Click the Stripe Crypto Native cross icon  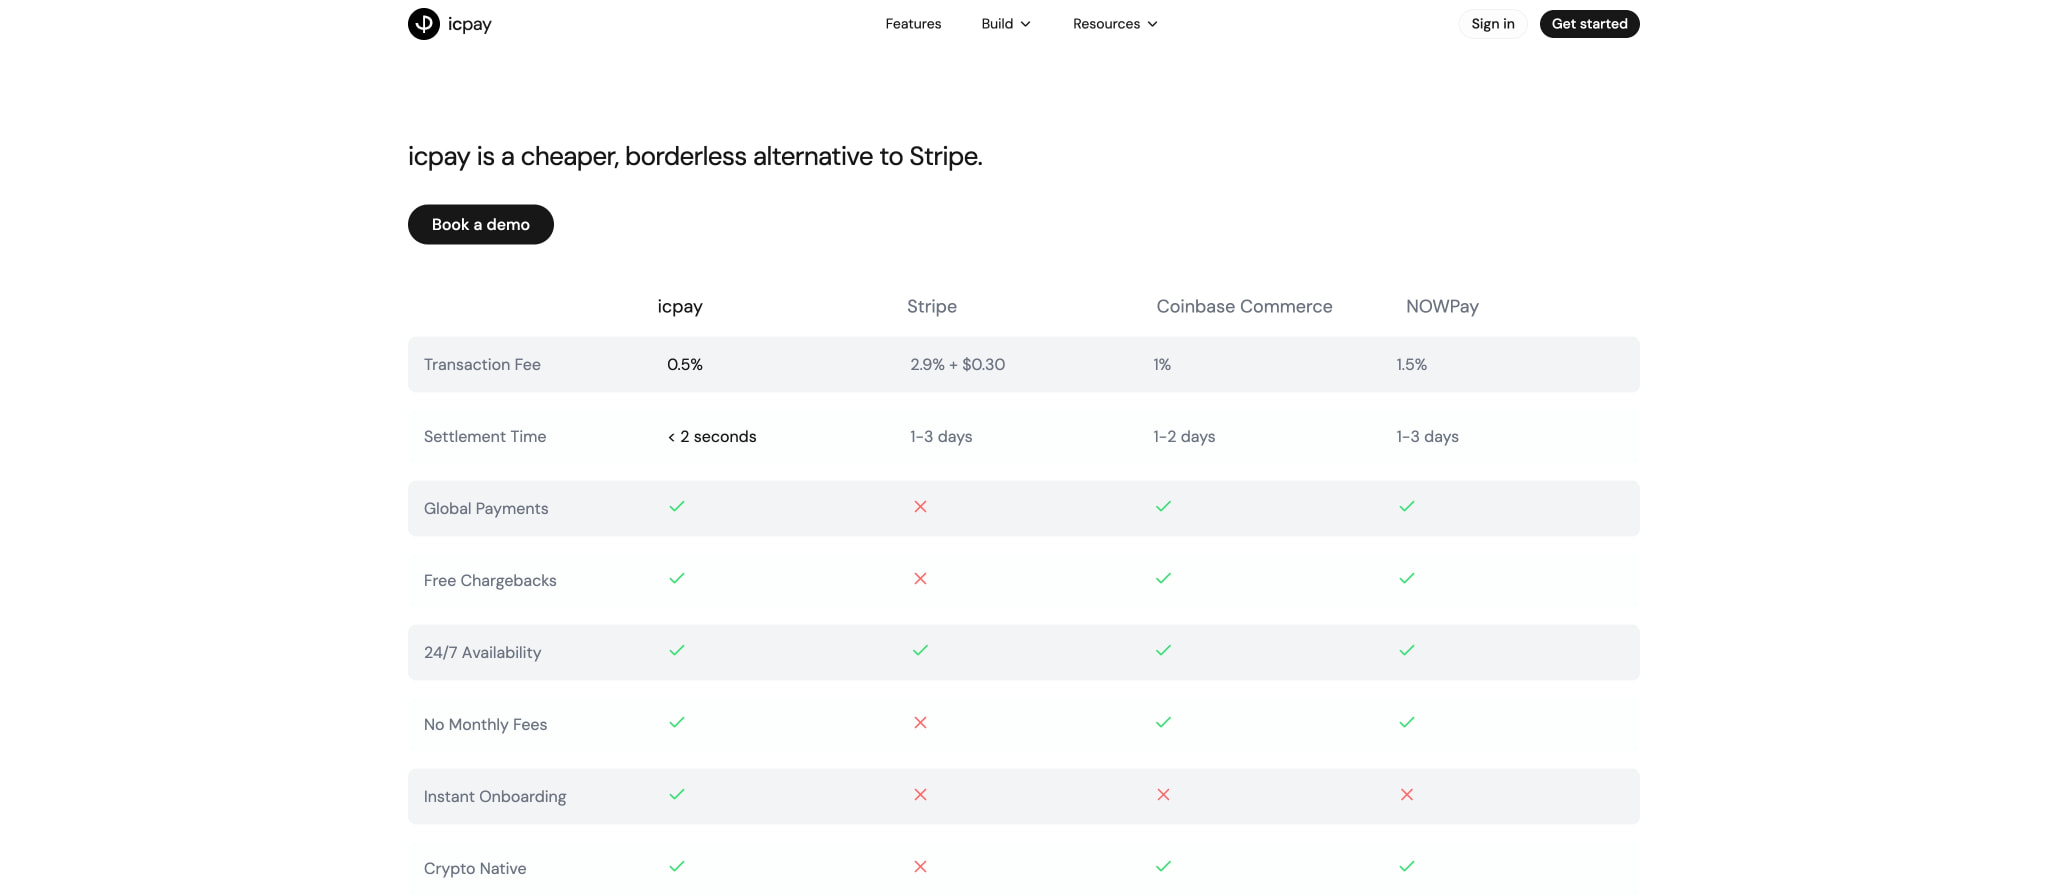tap(920, 867)
